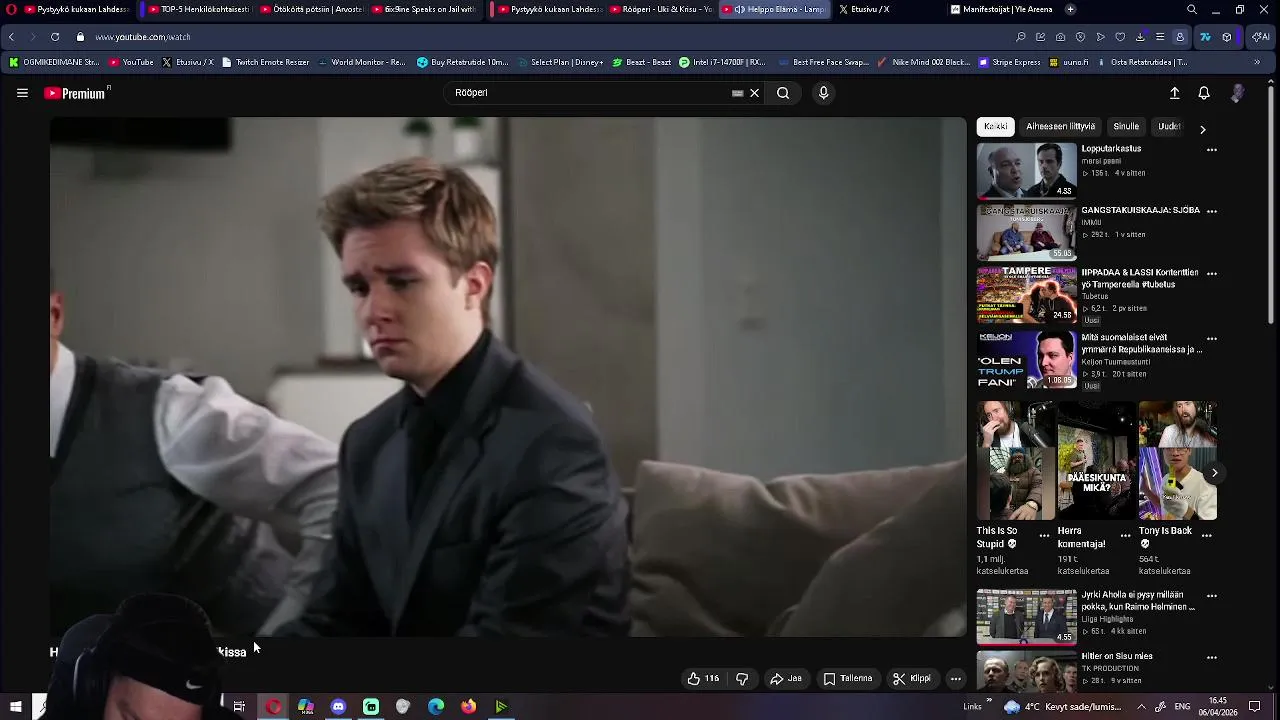Viewport: 1280px width, 720px height.
Task: Open a new browser tab with plus
Action: [x=1070, y=9]
